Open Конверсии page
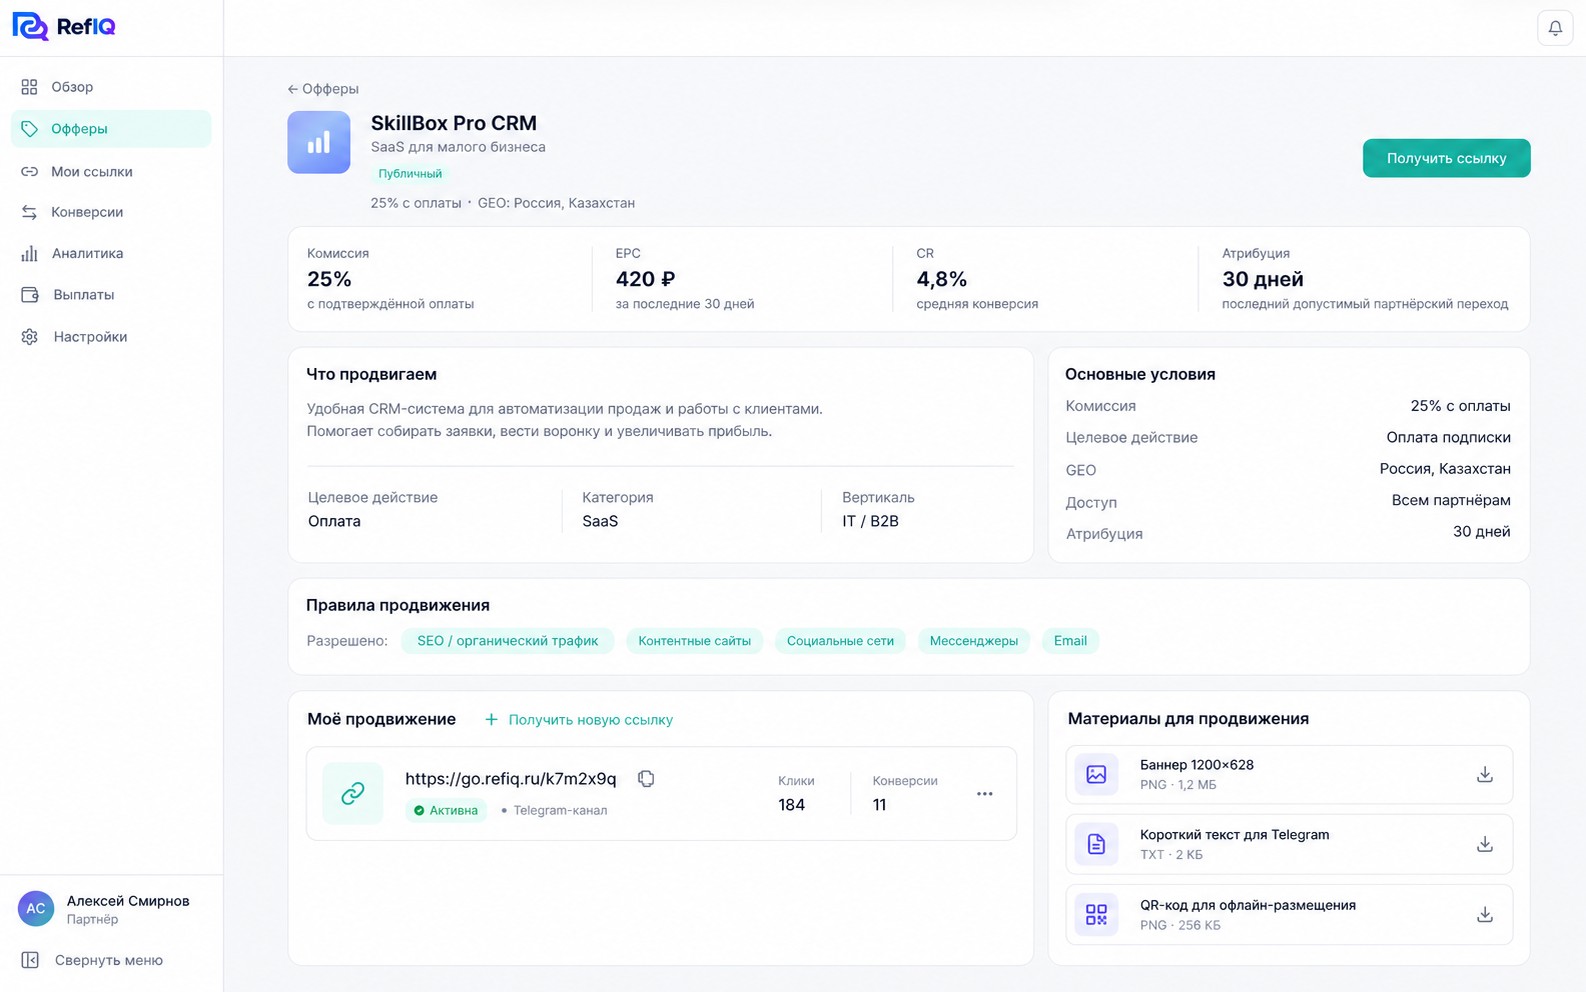This screenshot has width=1586, height=992. point(111,212)
